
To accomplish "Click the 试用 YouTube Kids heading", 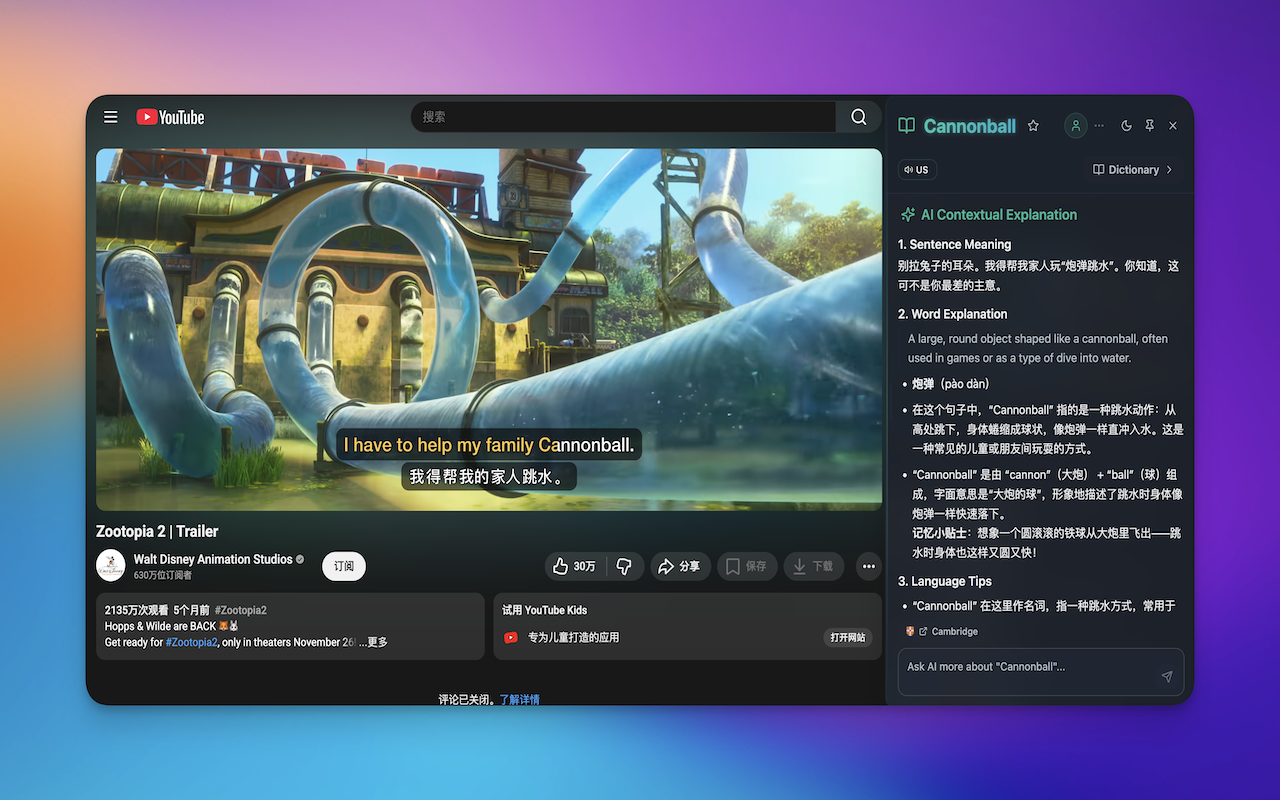I will click(x=544, y=610).
